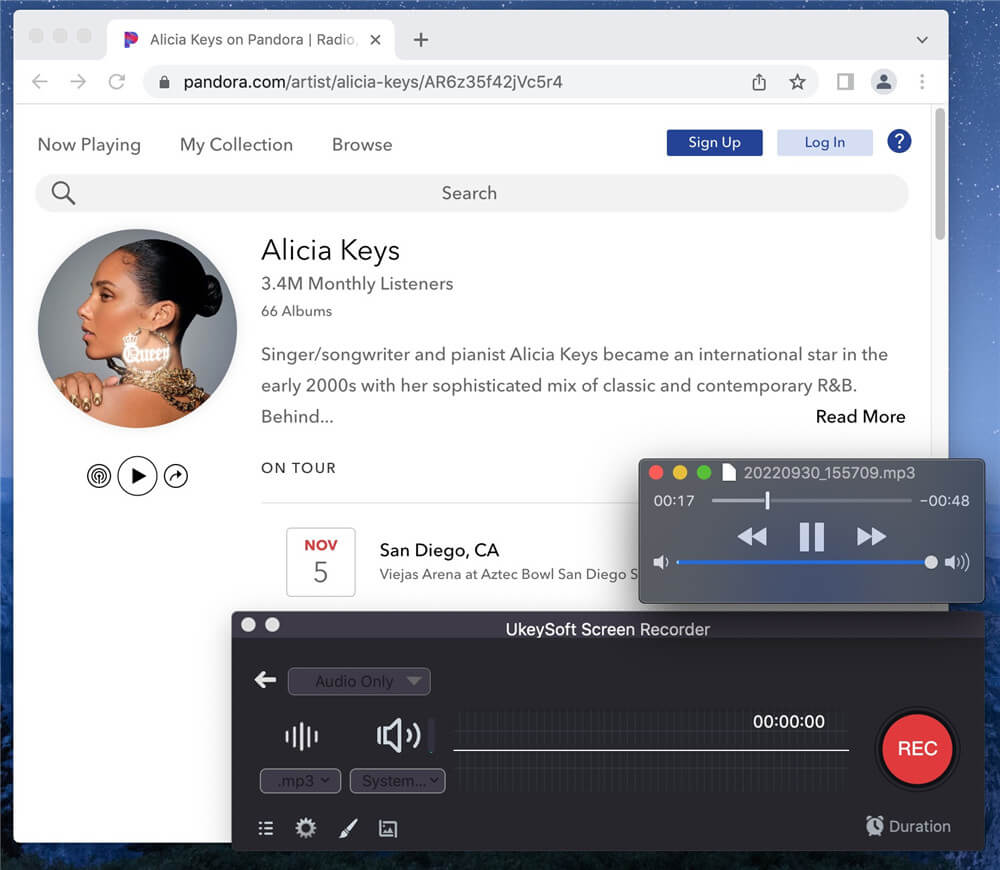The image size is (1000, 870).
Task: Go back with UkeySoft left arrow
Action: point(265,680)
